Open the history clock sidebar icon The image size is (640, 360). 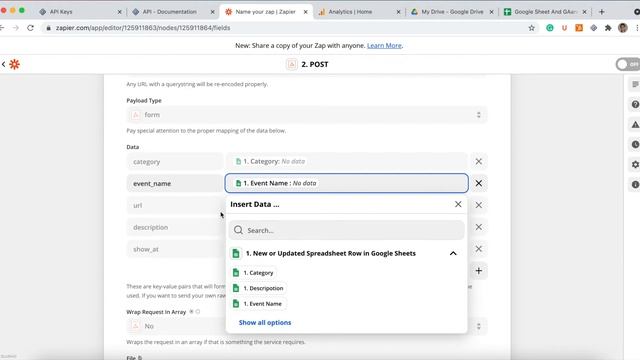point(635,144)
